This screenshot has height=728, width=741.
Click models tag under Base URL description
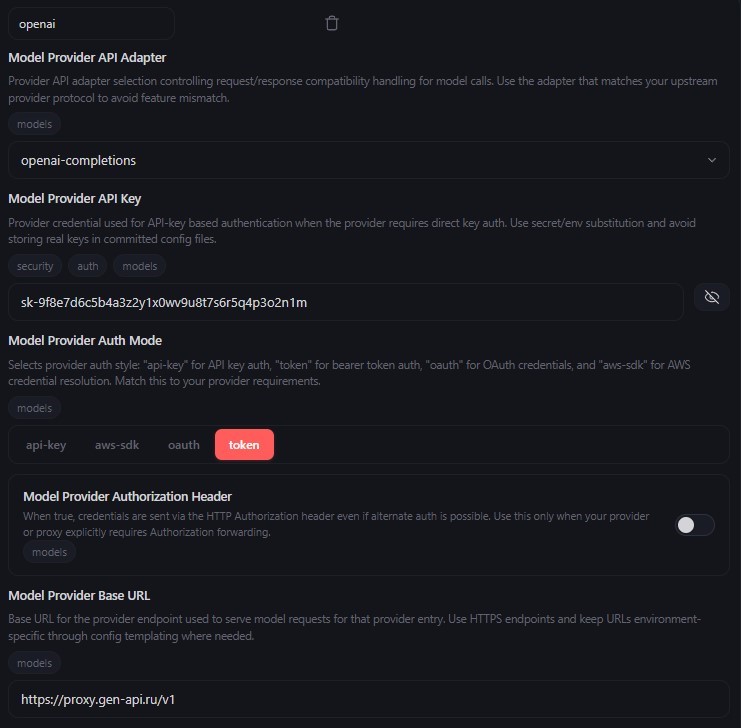point(35,662)
